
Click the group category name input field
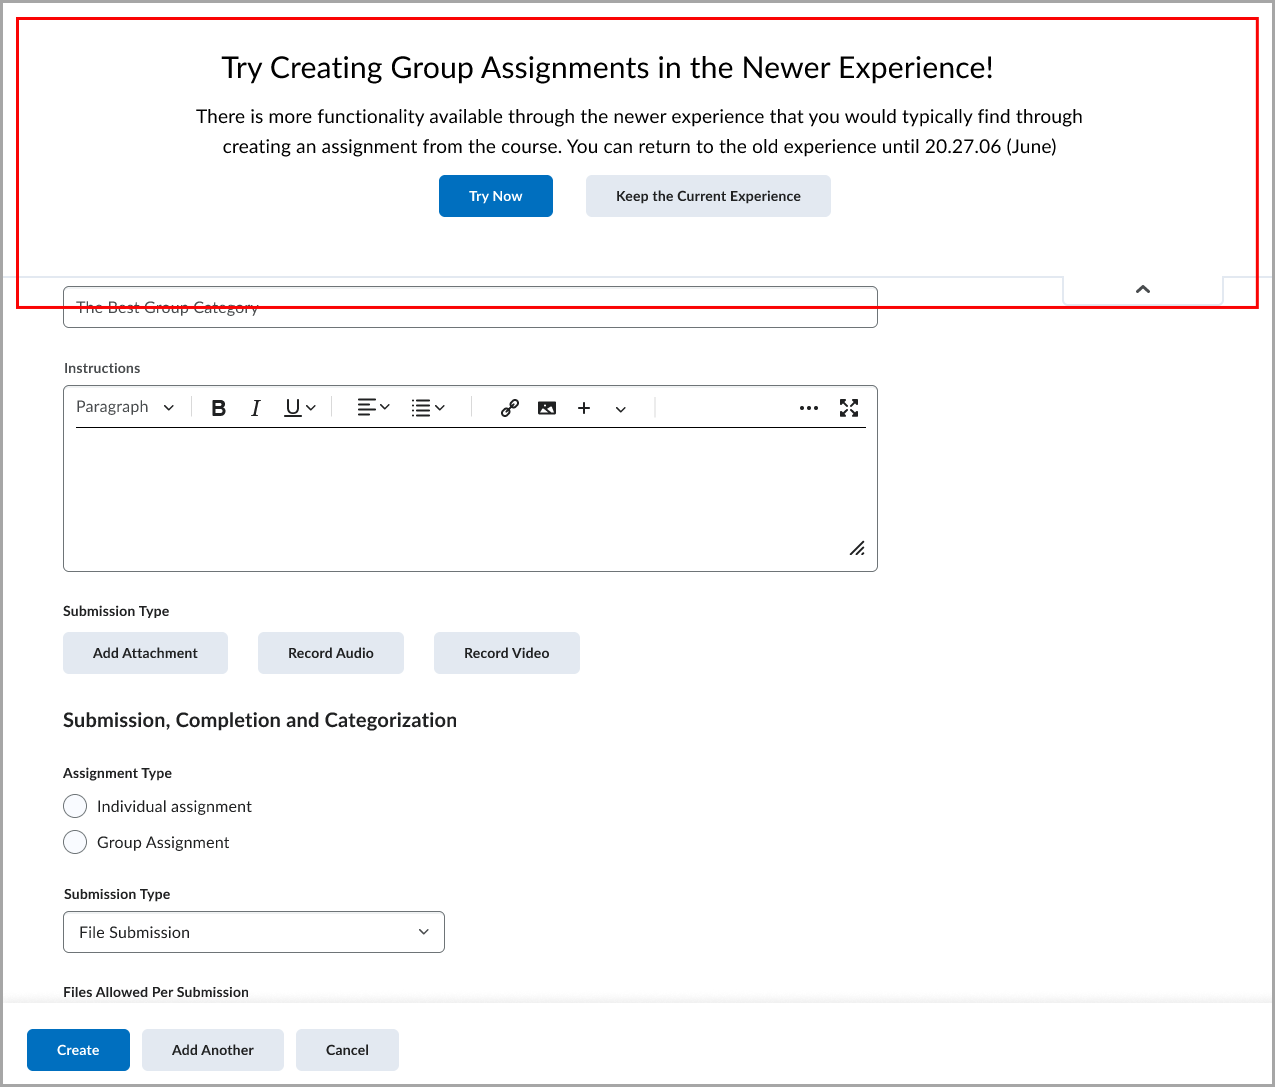click(x=470, y=307)
